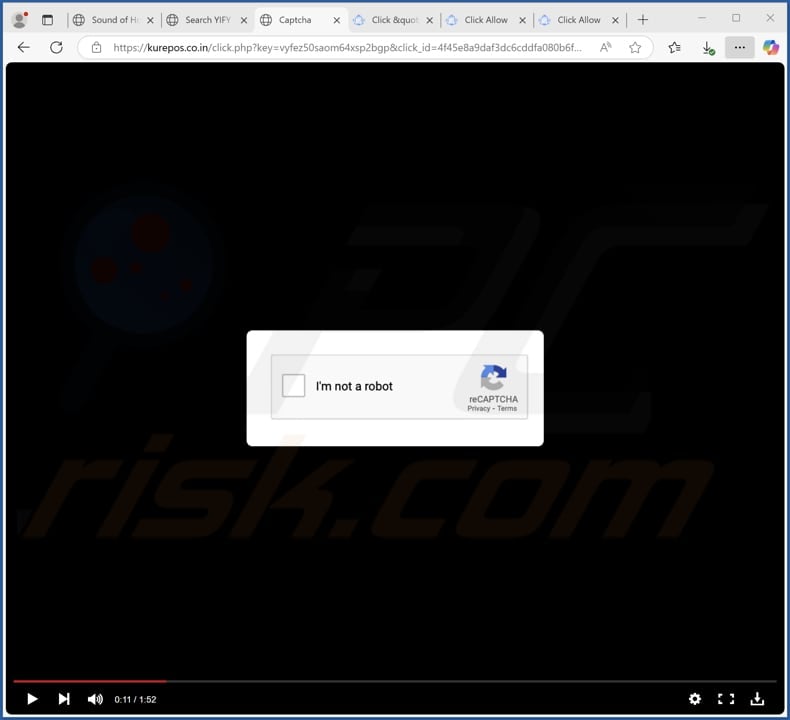
Task: Seek on the video progress bar
Action: (x=394, y=681)
